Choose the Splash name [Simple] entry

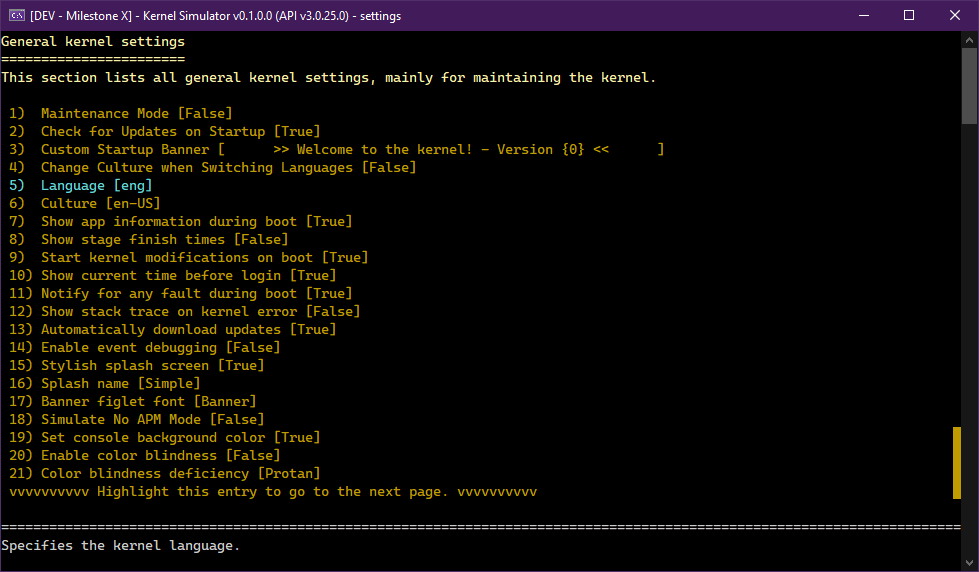click(120, 384)
